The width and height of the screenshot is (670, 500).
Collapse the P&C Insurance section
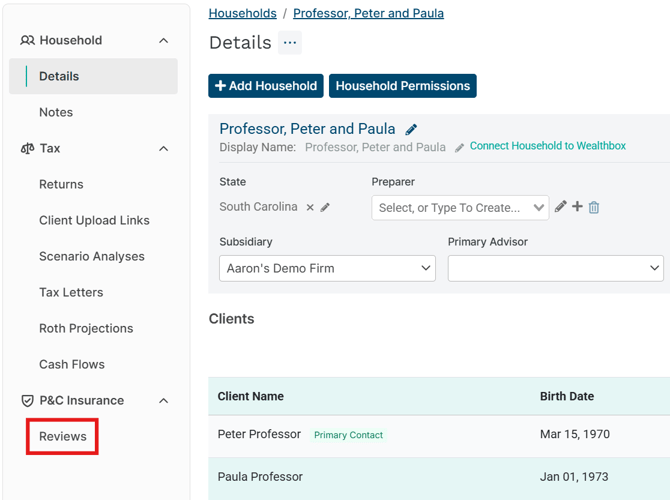(163, 401)
